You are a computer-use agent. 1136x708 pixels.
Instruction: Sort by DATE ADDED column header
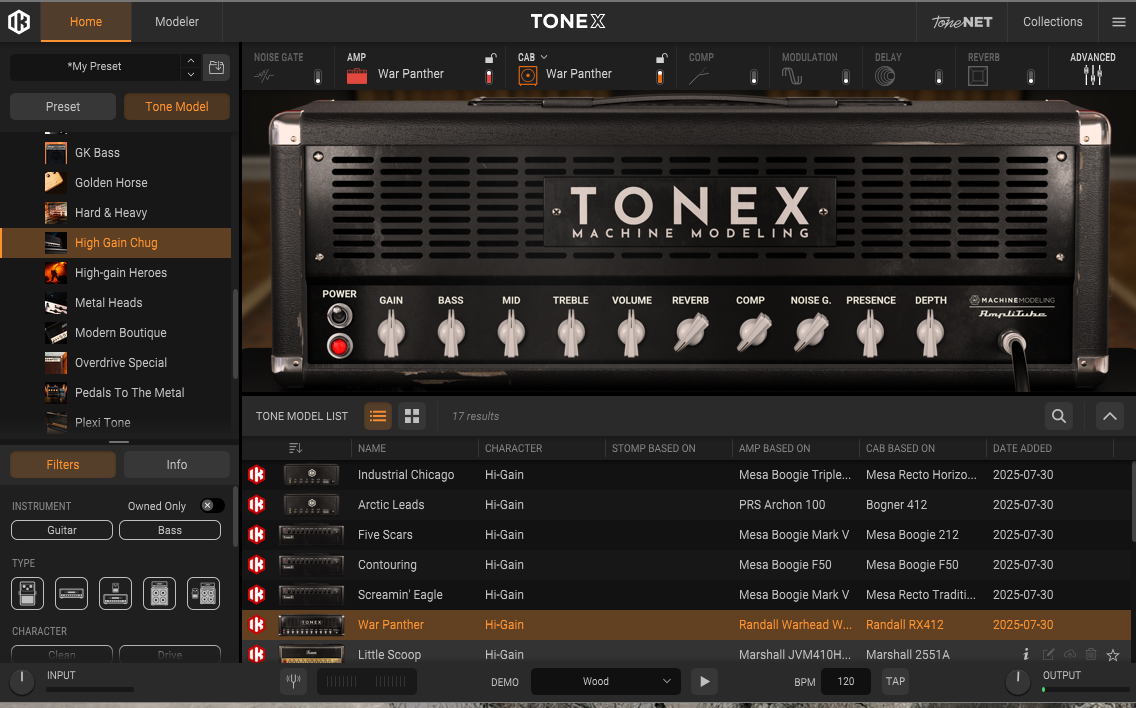(1022, 449)
